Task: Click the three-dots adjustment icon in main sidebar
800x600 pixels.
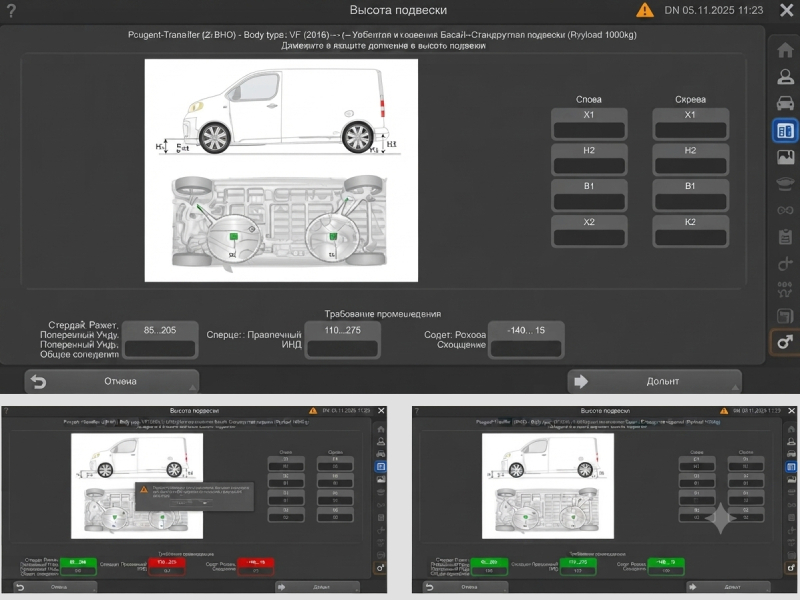Action: [785, 289]
